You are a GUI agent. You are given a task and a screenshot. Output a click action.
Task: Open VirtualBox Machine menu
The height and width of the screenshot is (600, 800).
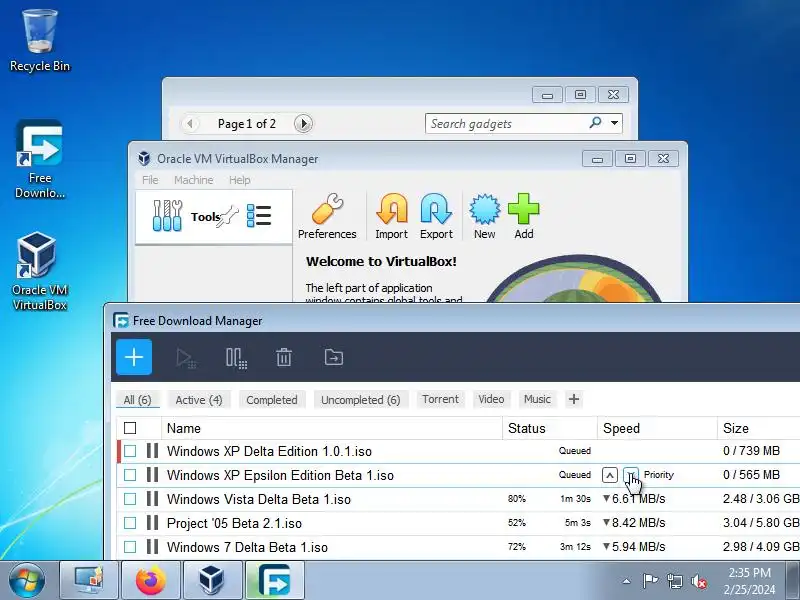(x=193, y=180)
